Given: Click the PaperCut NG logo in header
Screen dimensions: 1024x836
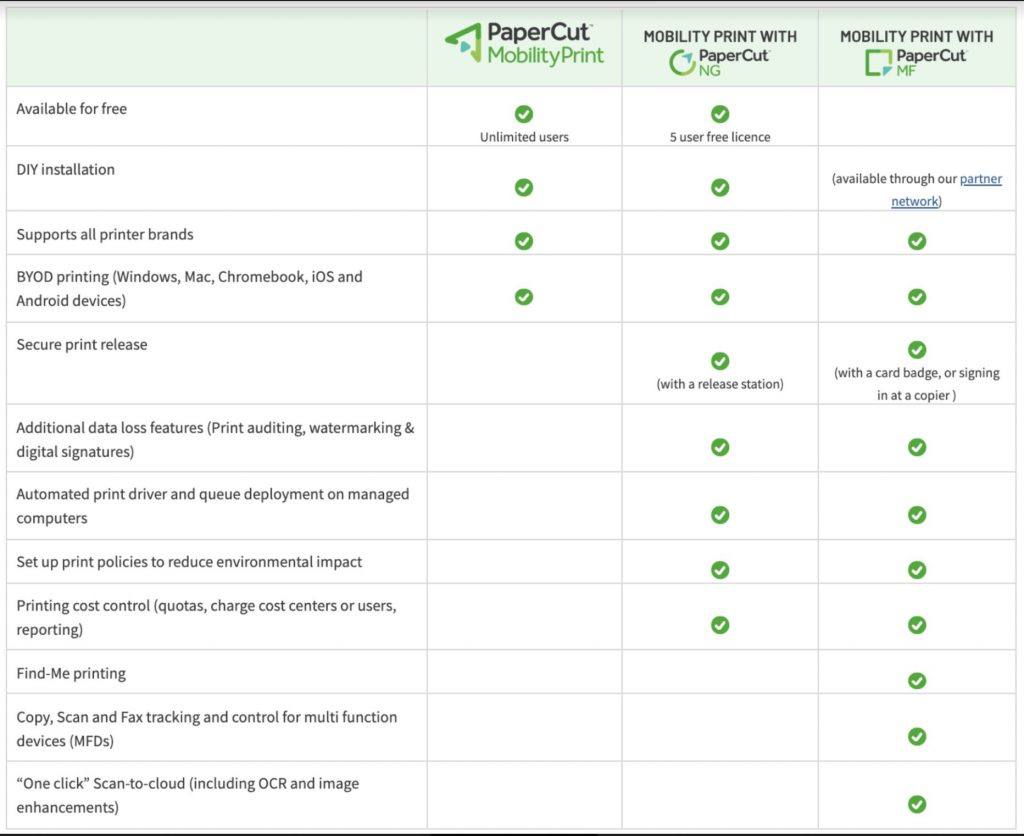Looking at the screenshot, I should click(719, 63).
